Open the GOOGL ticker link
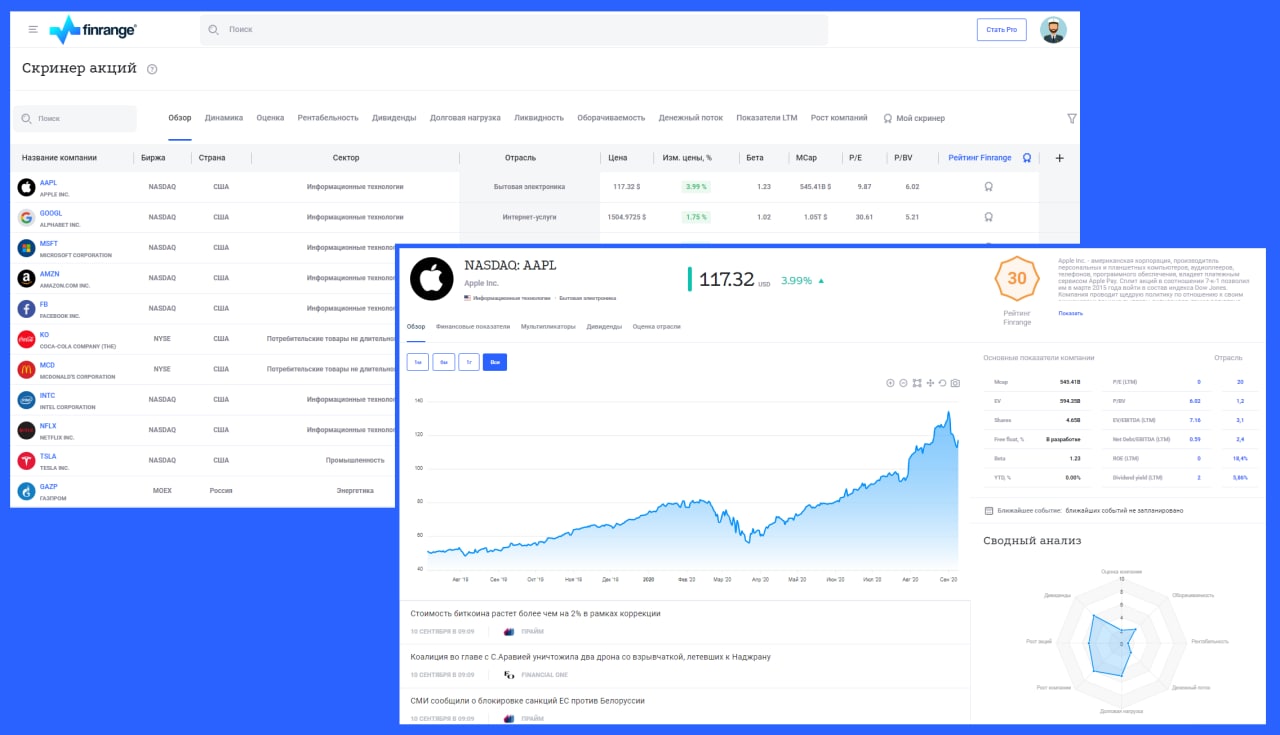This screenshot has height=735, width=1280. pyautogui.click(x=51, y=213)
